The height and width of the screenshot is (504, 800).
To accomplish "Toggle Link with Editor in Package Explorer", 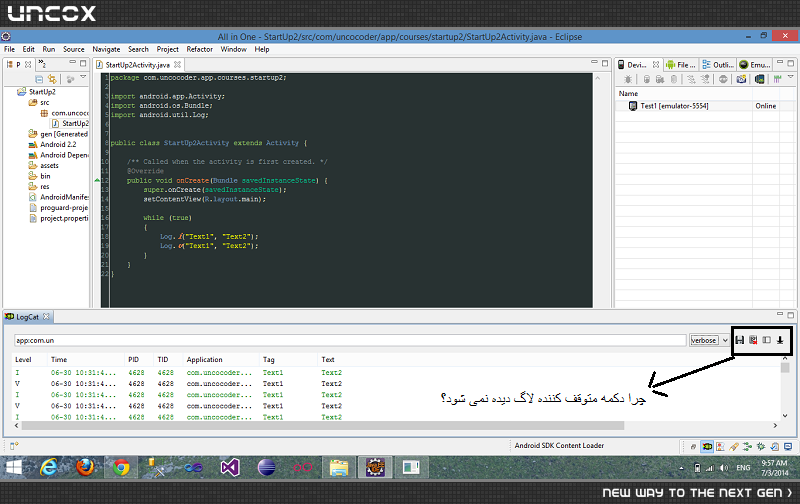I will (x=52, y=79).
